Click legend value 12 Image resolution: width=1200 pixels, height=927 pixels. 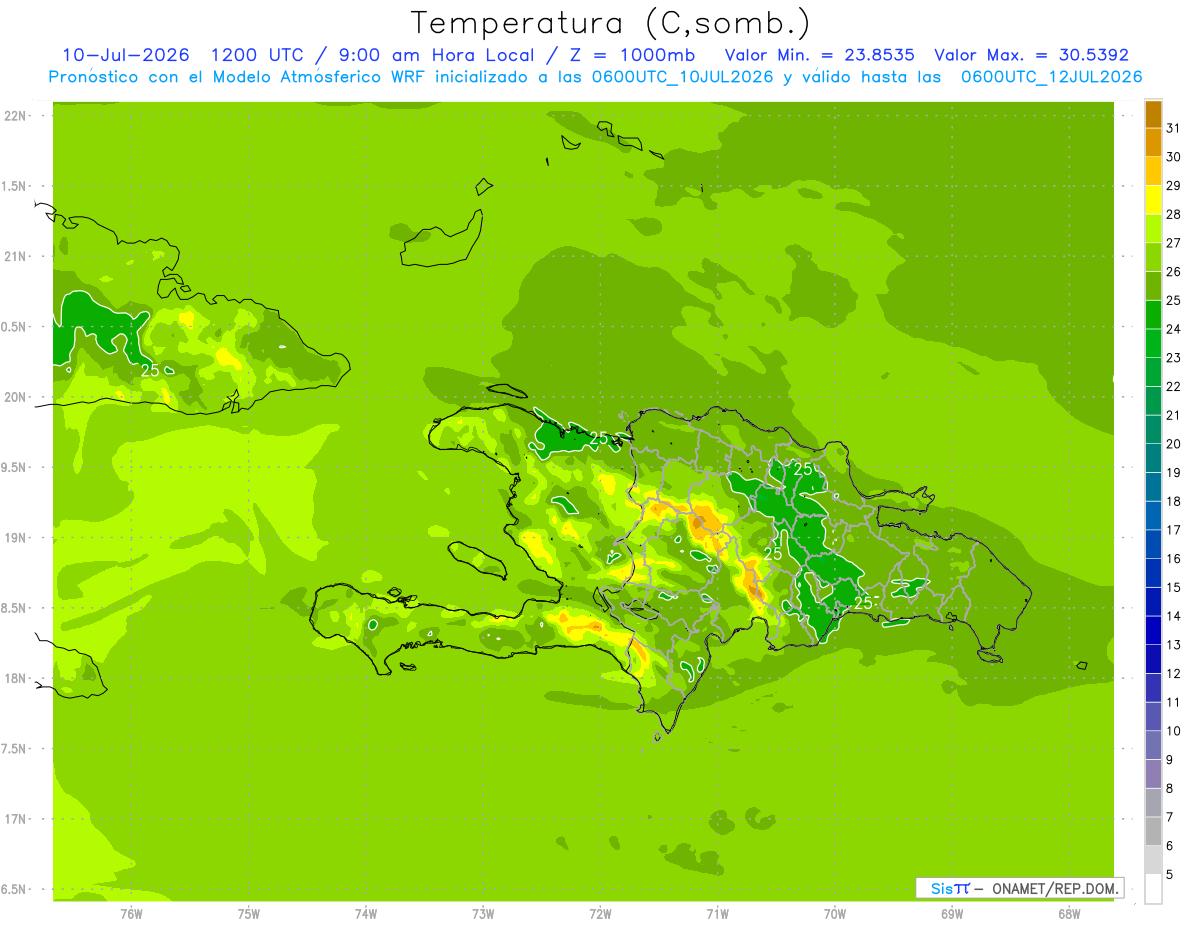tap(1174, 673)
